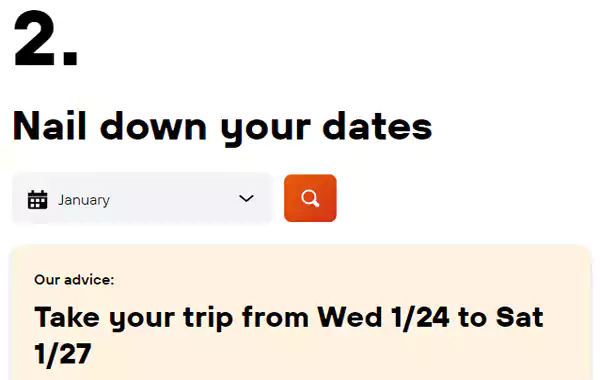
Task: Click empty space inside the month field
Action: pos(172,198)
